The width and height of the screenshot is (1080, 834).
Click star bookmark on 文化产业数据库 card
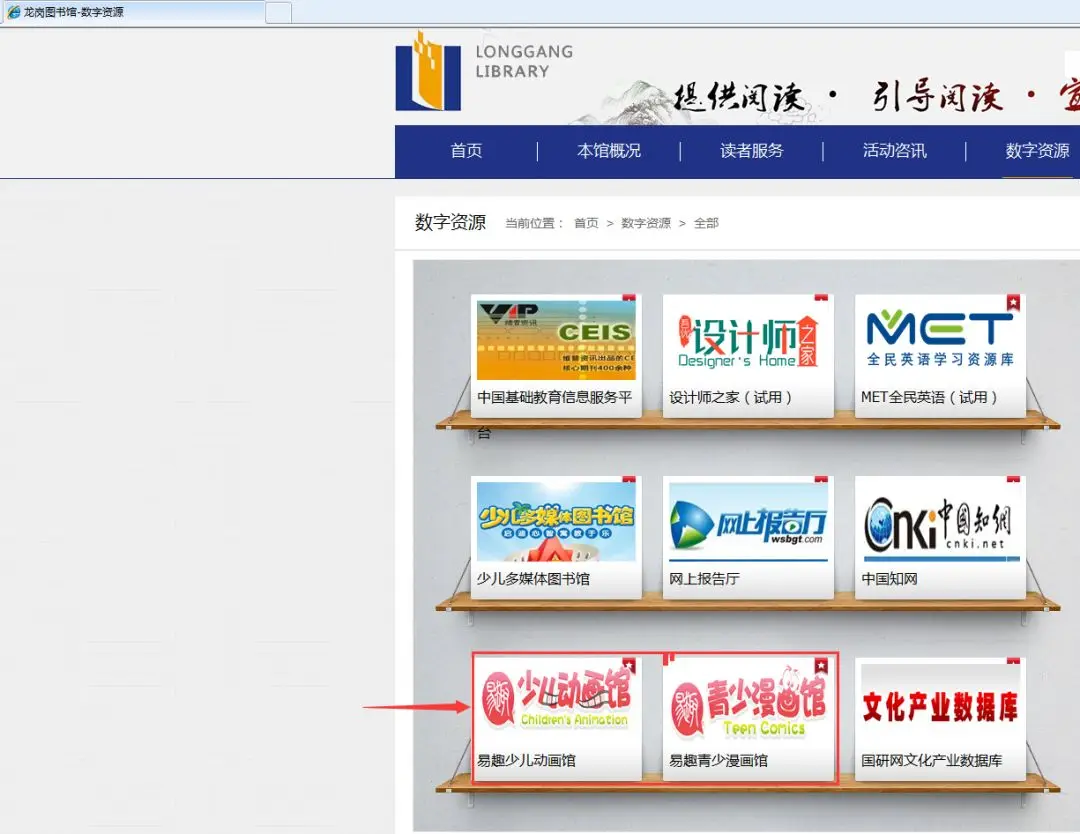[x=1013, y=661]
